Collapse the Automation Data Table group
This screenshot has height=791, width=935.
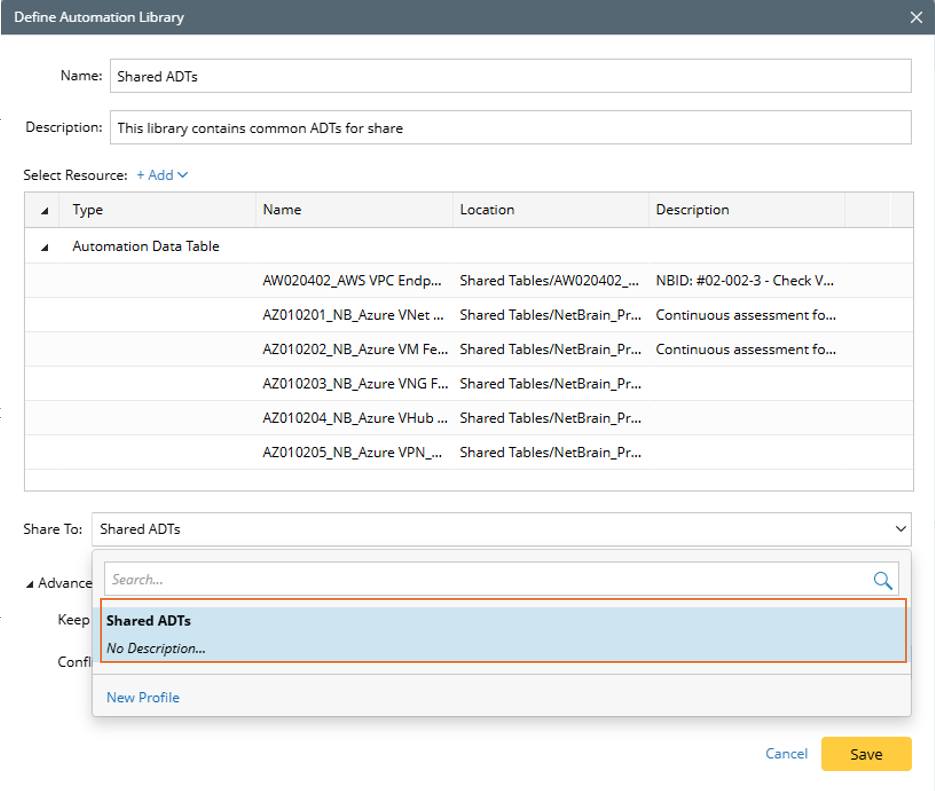(44, 247)
